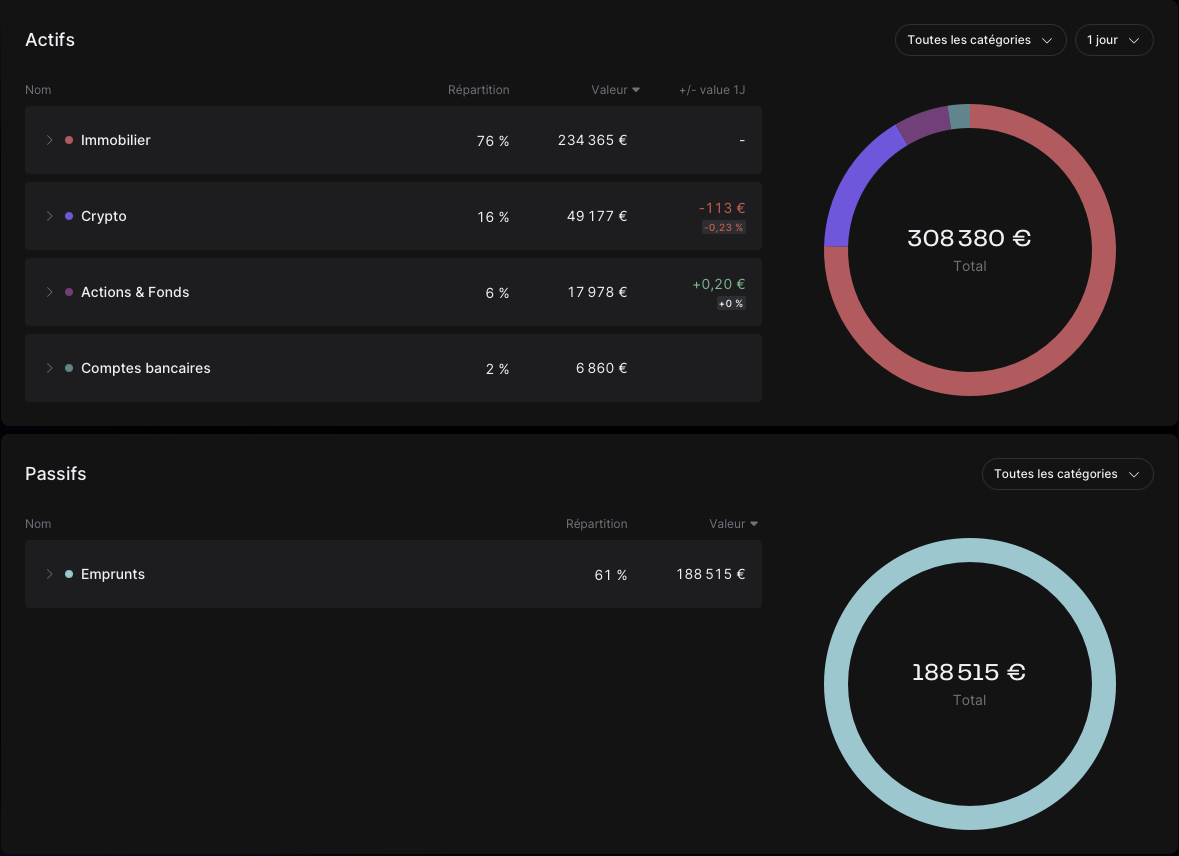This screenshot has width=1179, height=856.
Task: Click the light blue Passifs donut ring
Action: point(836,684)
